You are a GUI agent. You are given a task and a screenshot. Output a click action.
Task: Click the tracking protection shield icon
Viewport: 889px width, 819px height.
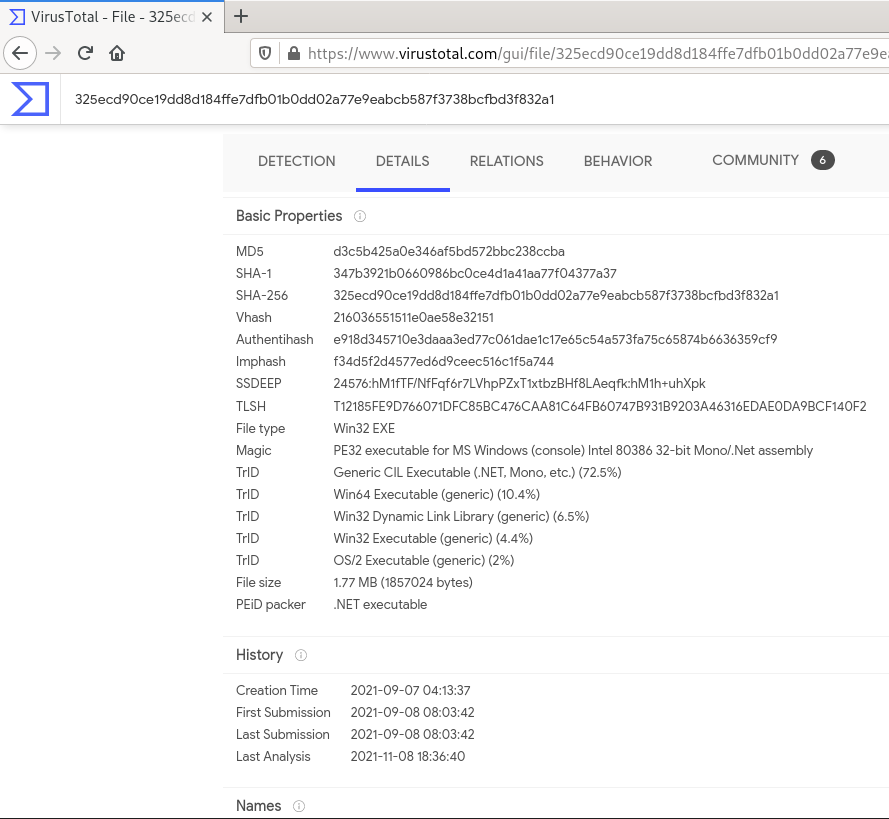pos(265,53)
